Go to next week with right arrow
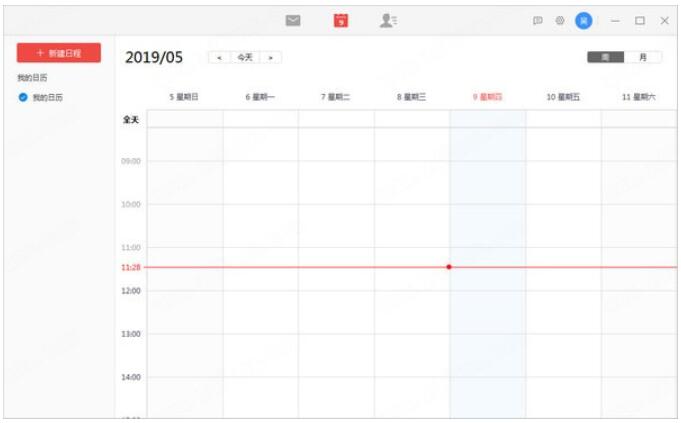The image size is (681, 423). 270,57
